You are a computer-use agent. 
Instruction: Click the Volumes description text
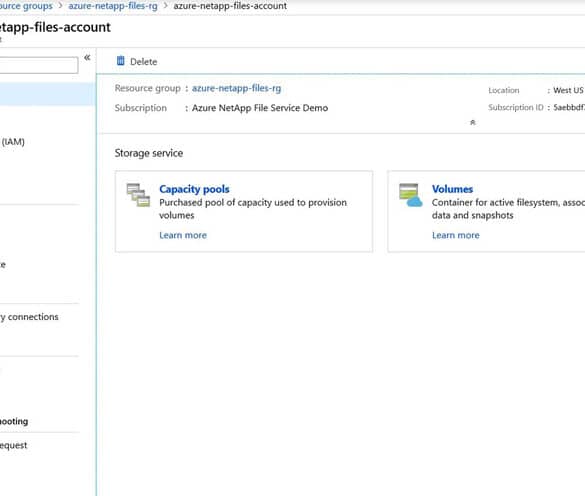508,209
